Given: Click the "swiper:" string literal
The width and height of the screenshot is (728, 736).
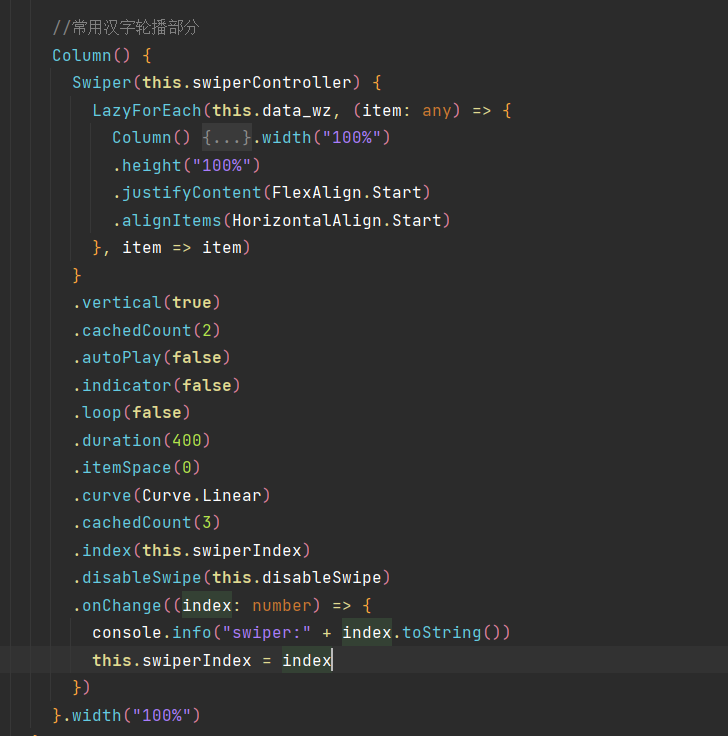Looking at the screenshot, I should (266, 632).
